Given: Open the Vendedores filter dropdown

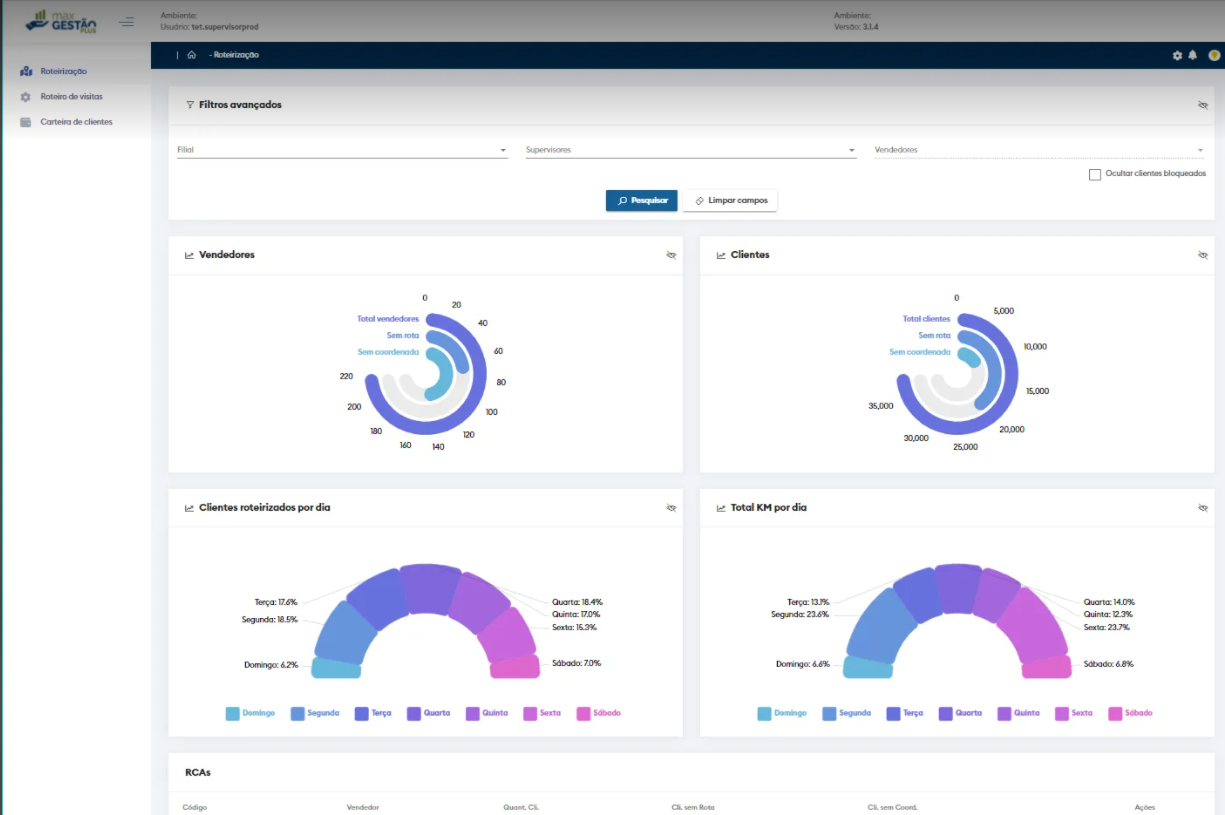Looking at the screenshot, I should 1038,150.
